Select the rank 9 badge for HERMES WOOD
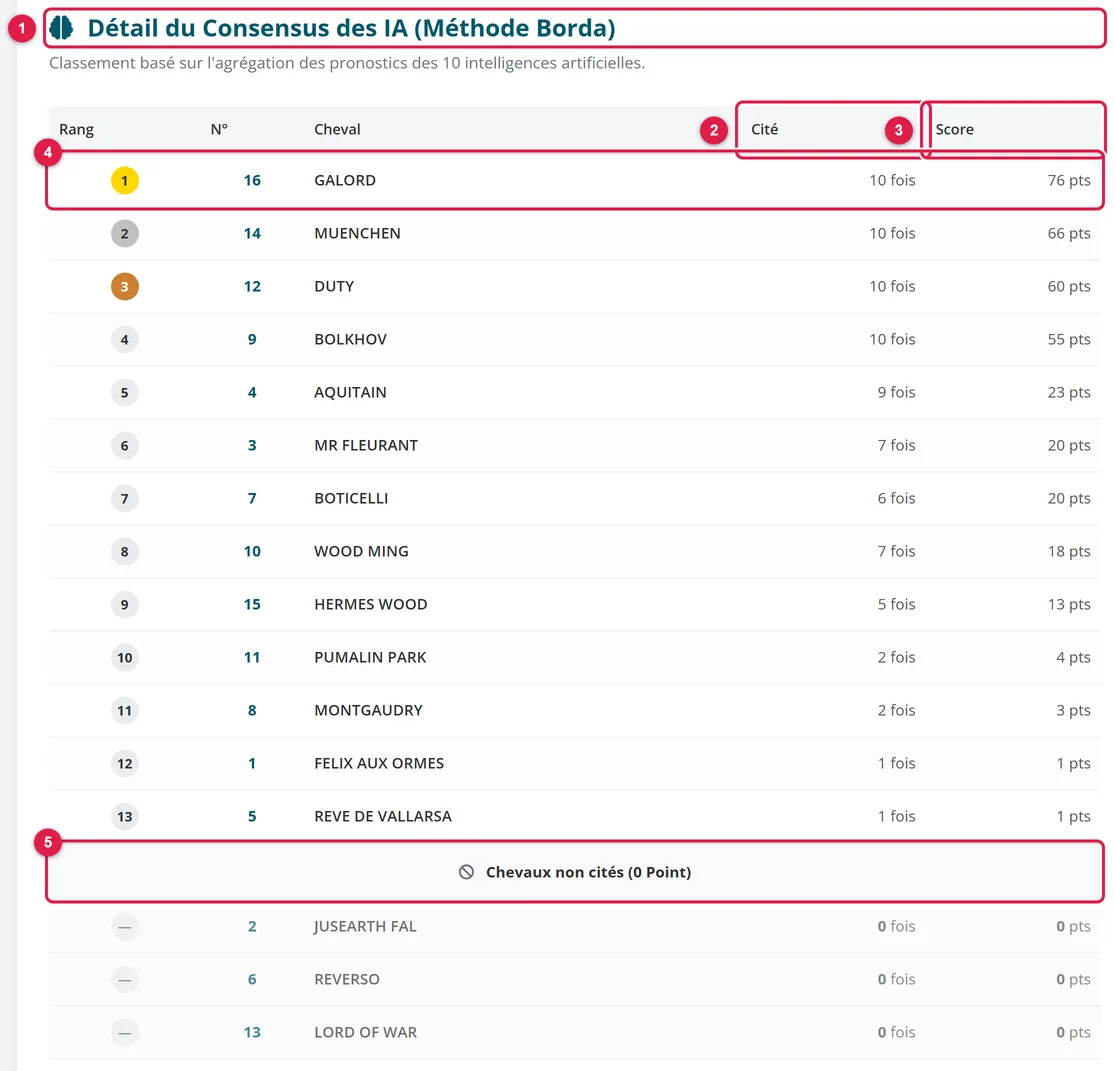The image size is (1115, 1071). [x=124, y=604]
